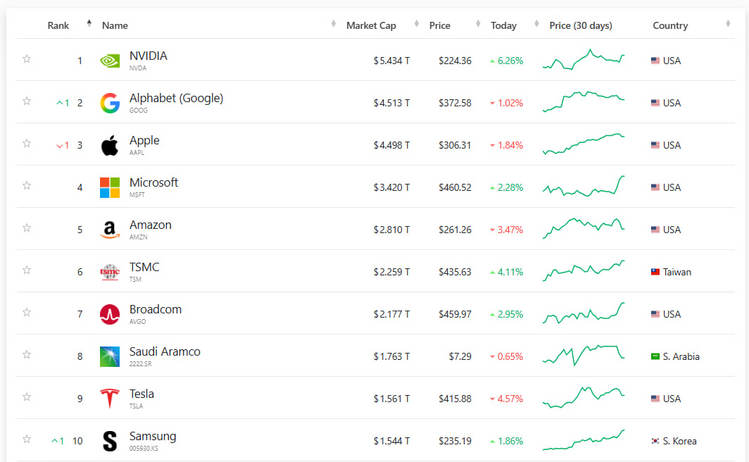Favorite NVIDIA with its star

(27, 59)
